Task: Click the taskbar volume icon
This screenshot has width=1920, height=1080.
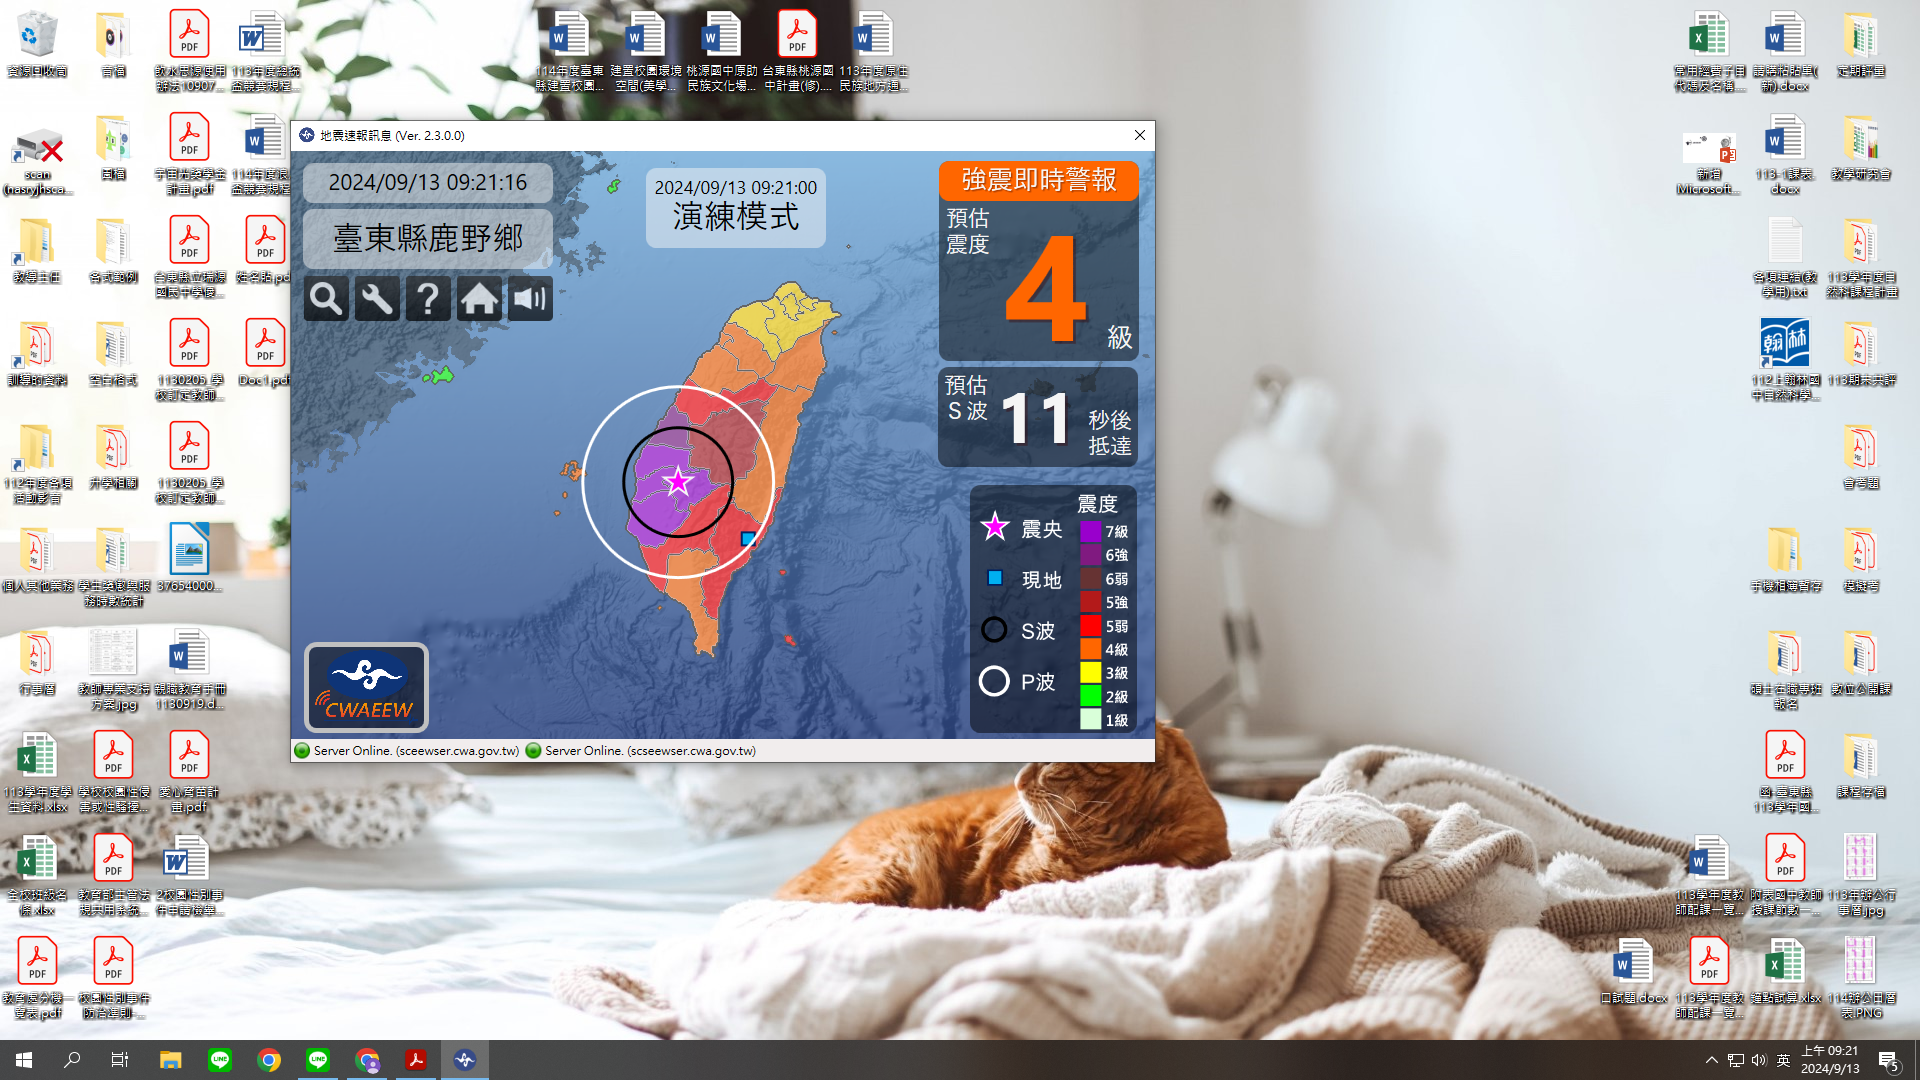Action: [1759, 1060]
